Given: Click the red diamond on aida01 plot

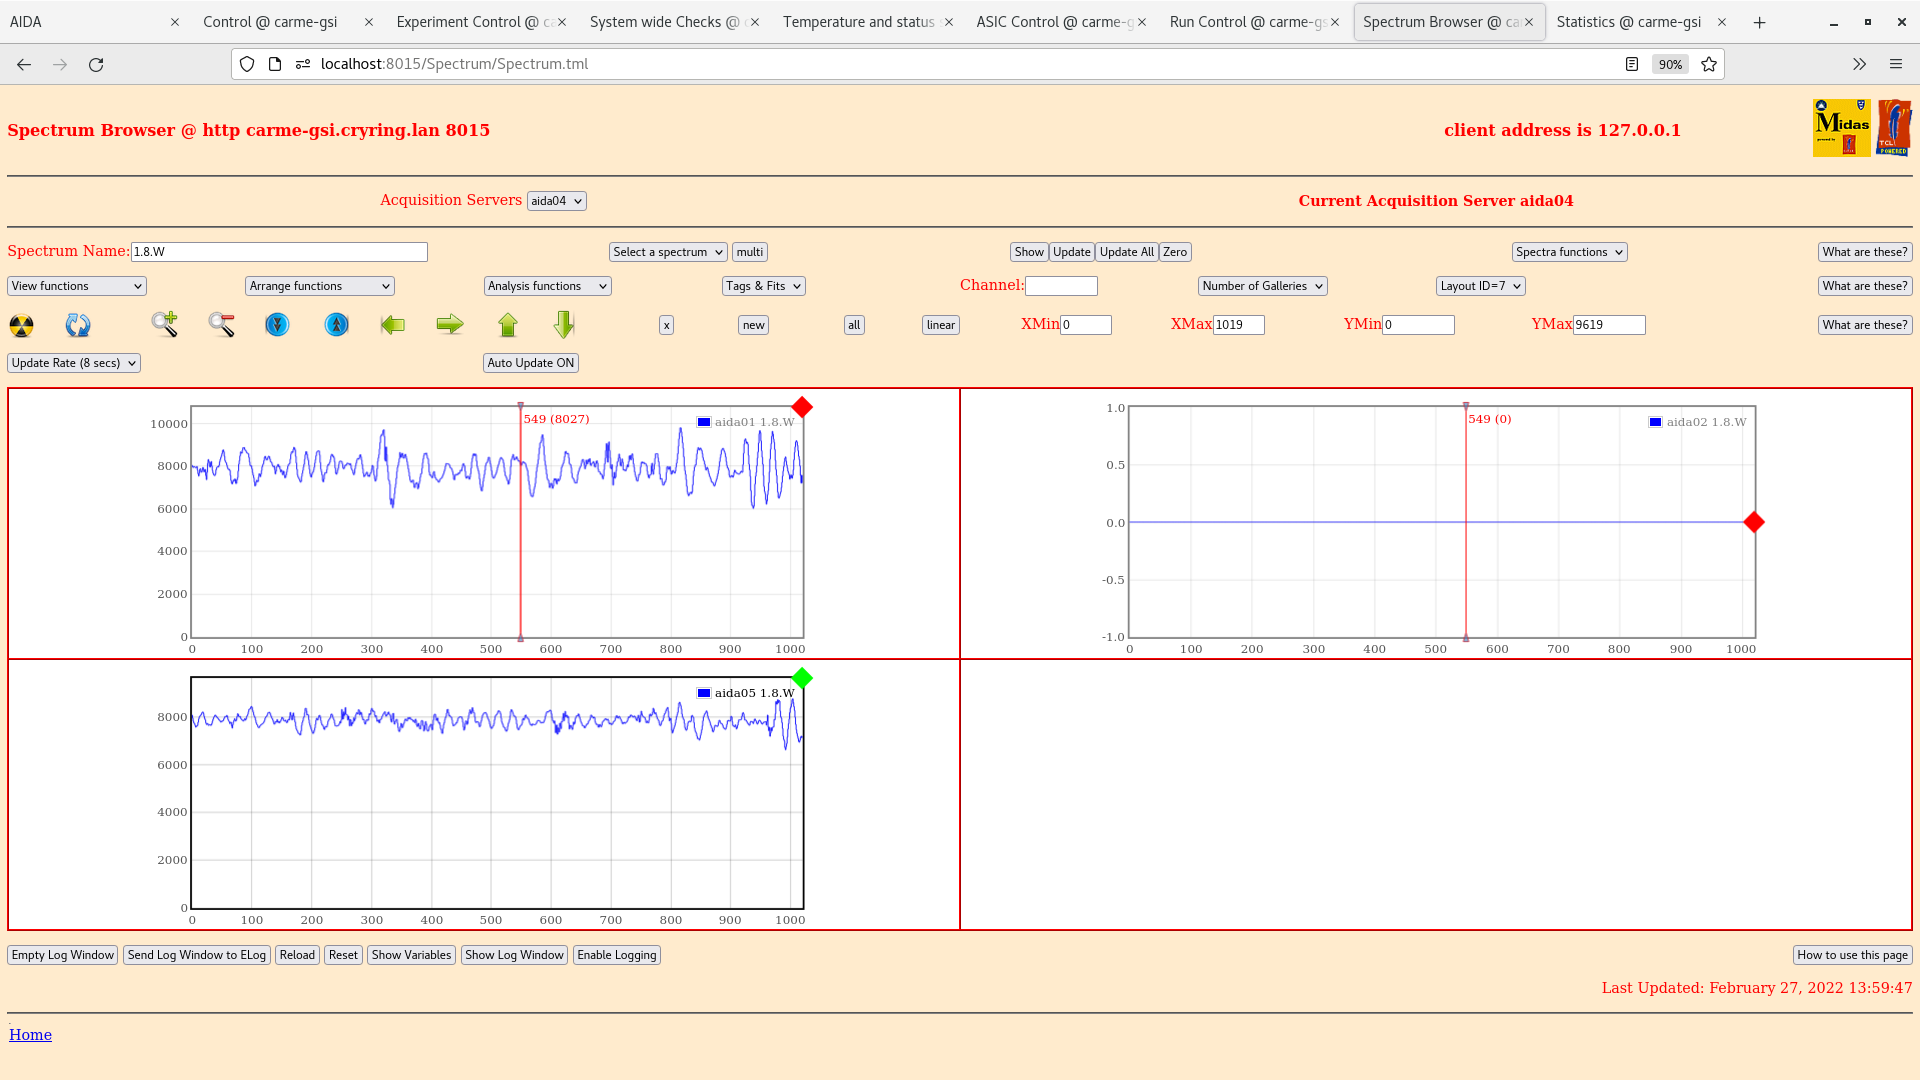Looking at the screenshot, I should click(802, 407).
